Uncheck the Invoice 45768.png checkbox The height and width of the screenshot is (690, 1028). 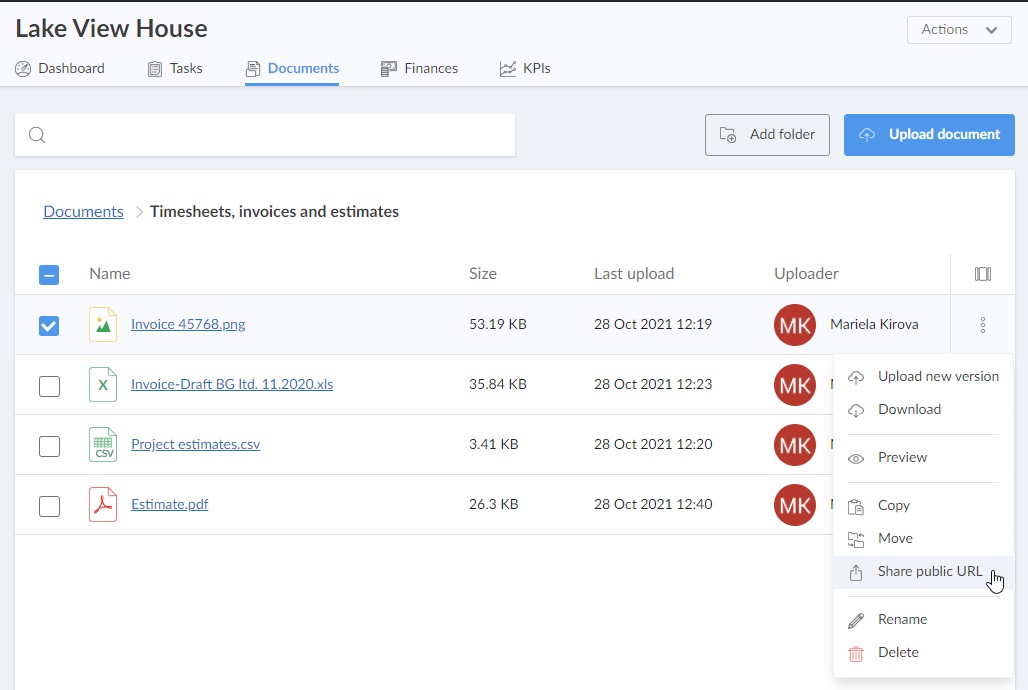pyautogui.click(x=49, y=326)
